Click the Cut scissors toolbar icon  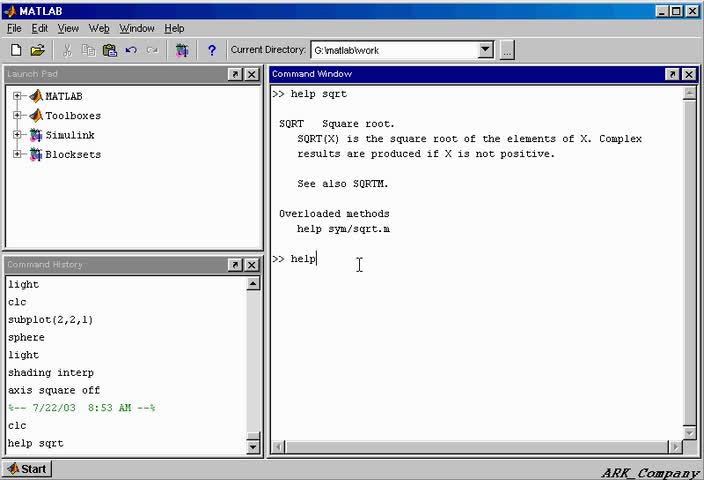[67, 50]
